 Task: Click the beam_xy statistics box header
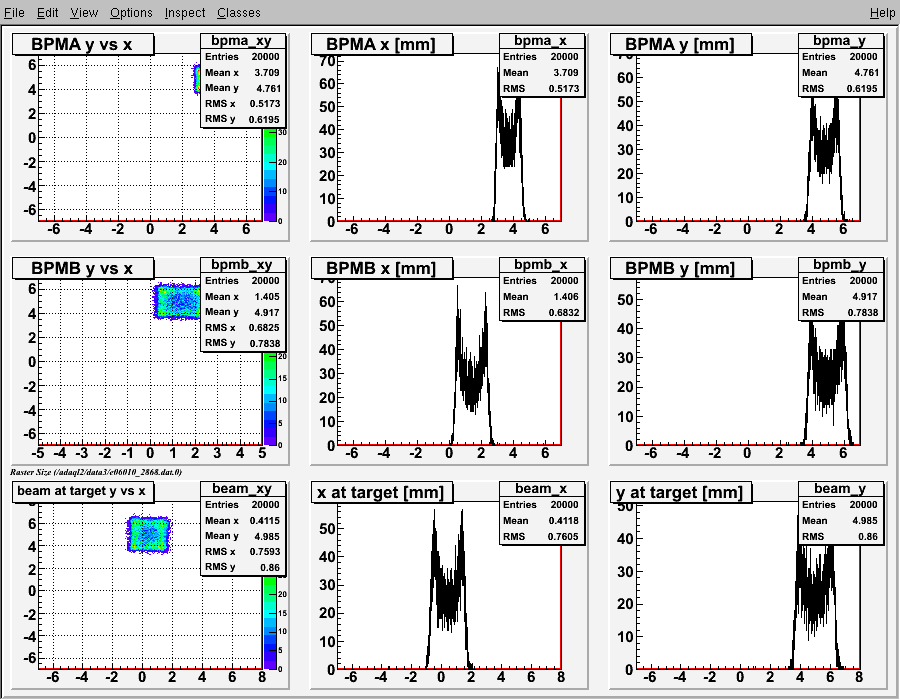[x=242, y=488]
